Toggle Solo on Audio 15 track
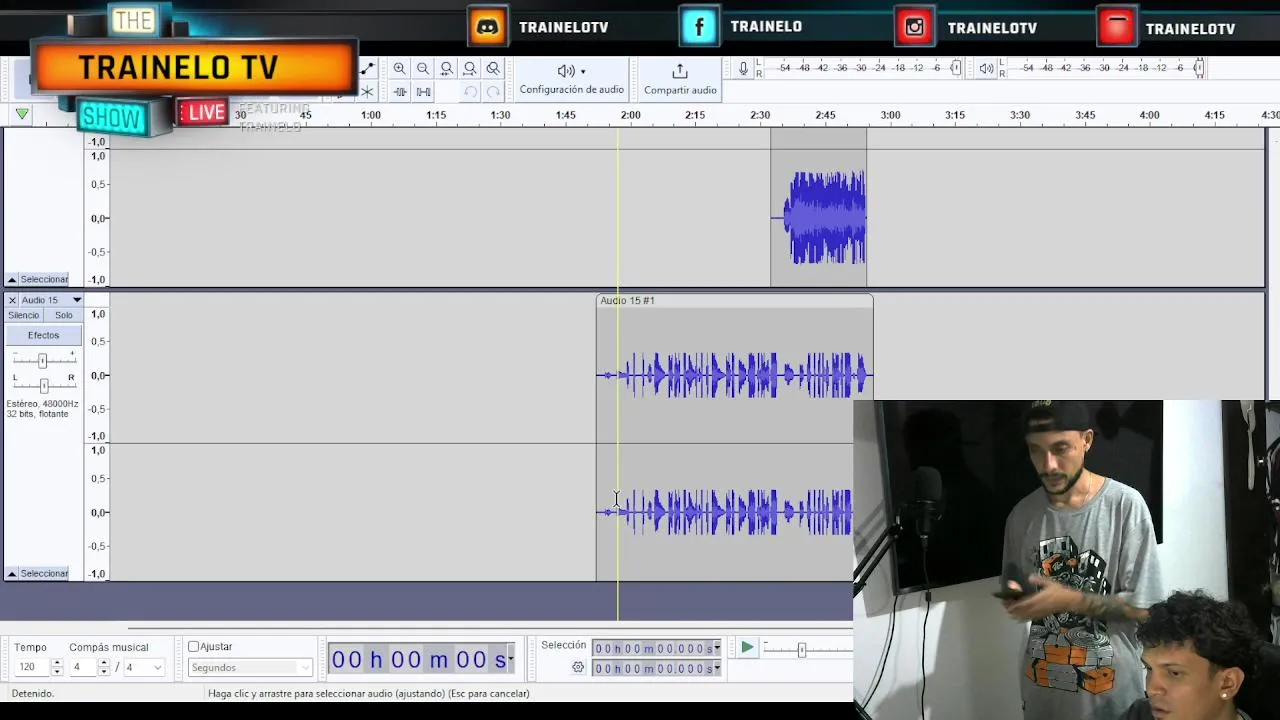Image resolution: width=1280 pixels, height=720 pixels. [x=64, y=315]
